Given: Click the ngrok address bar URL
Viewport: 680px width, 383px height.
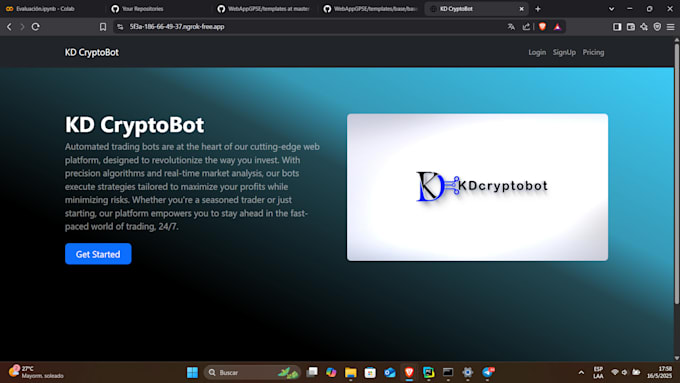Looking at the screenshot, I should 177,27.
